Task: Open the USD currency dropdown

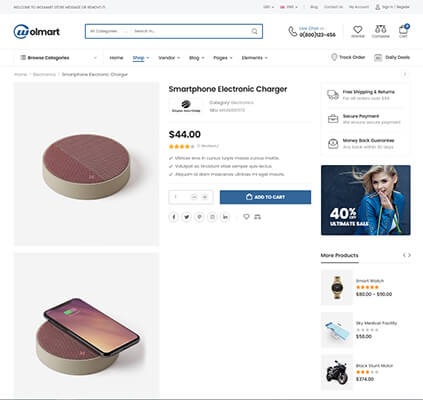Action: [x=268, y=7]
